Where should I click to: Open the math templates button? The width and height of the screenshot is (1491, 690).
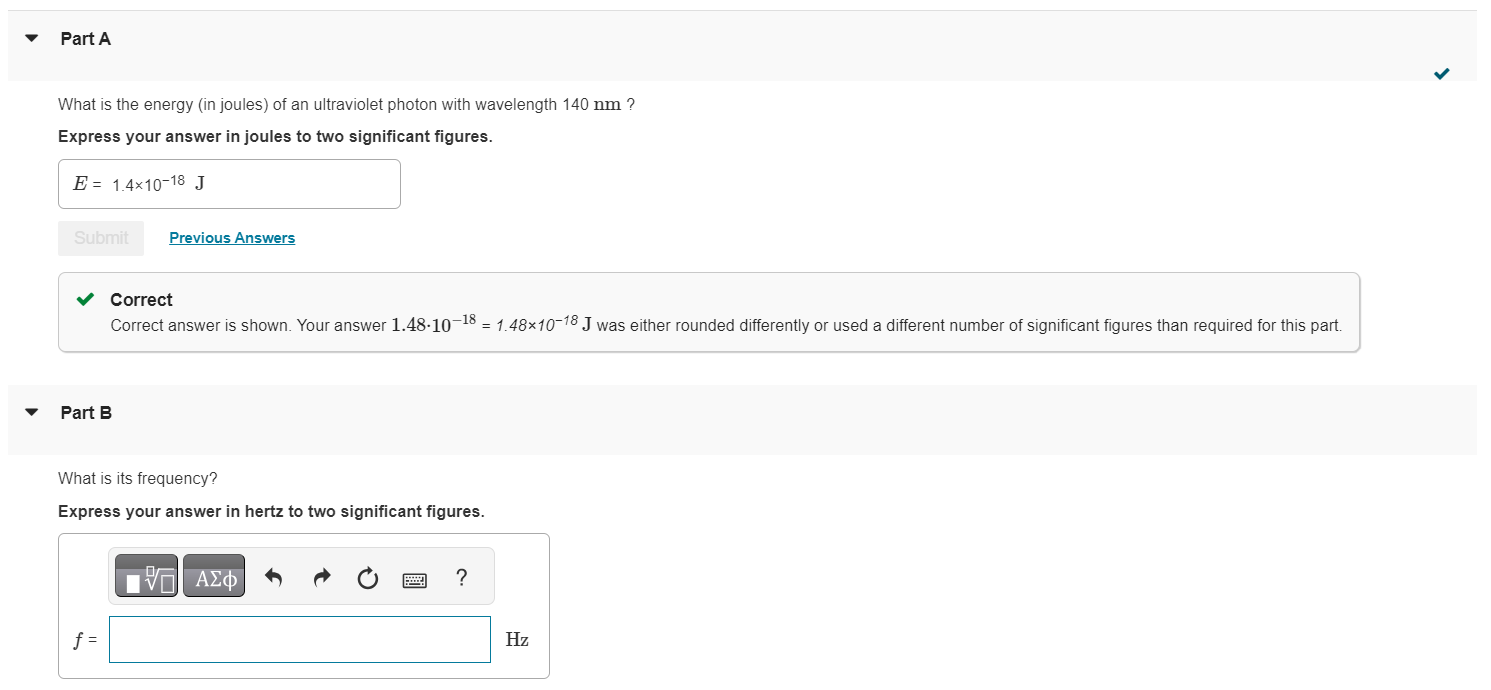pos(146,577)
